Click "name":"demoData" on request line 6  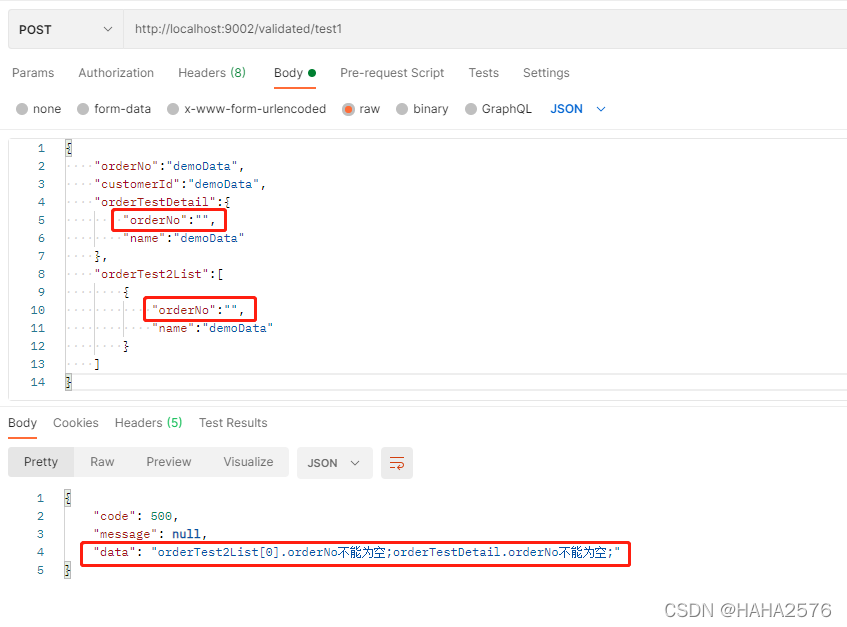coord(184,238)
